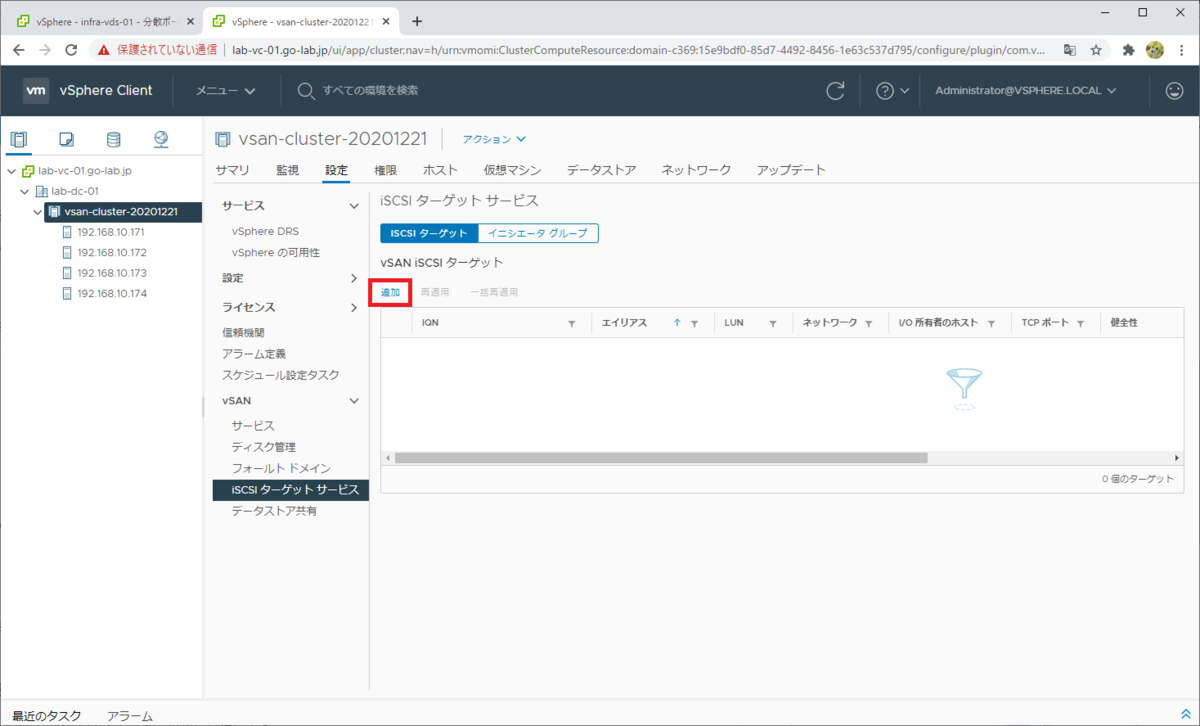Viewport: 1200px width, 726px height.
Task: Filter the I/O 所有者のホスト column
Action: click(991, 324)
